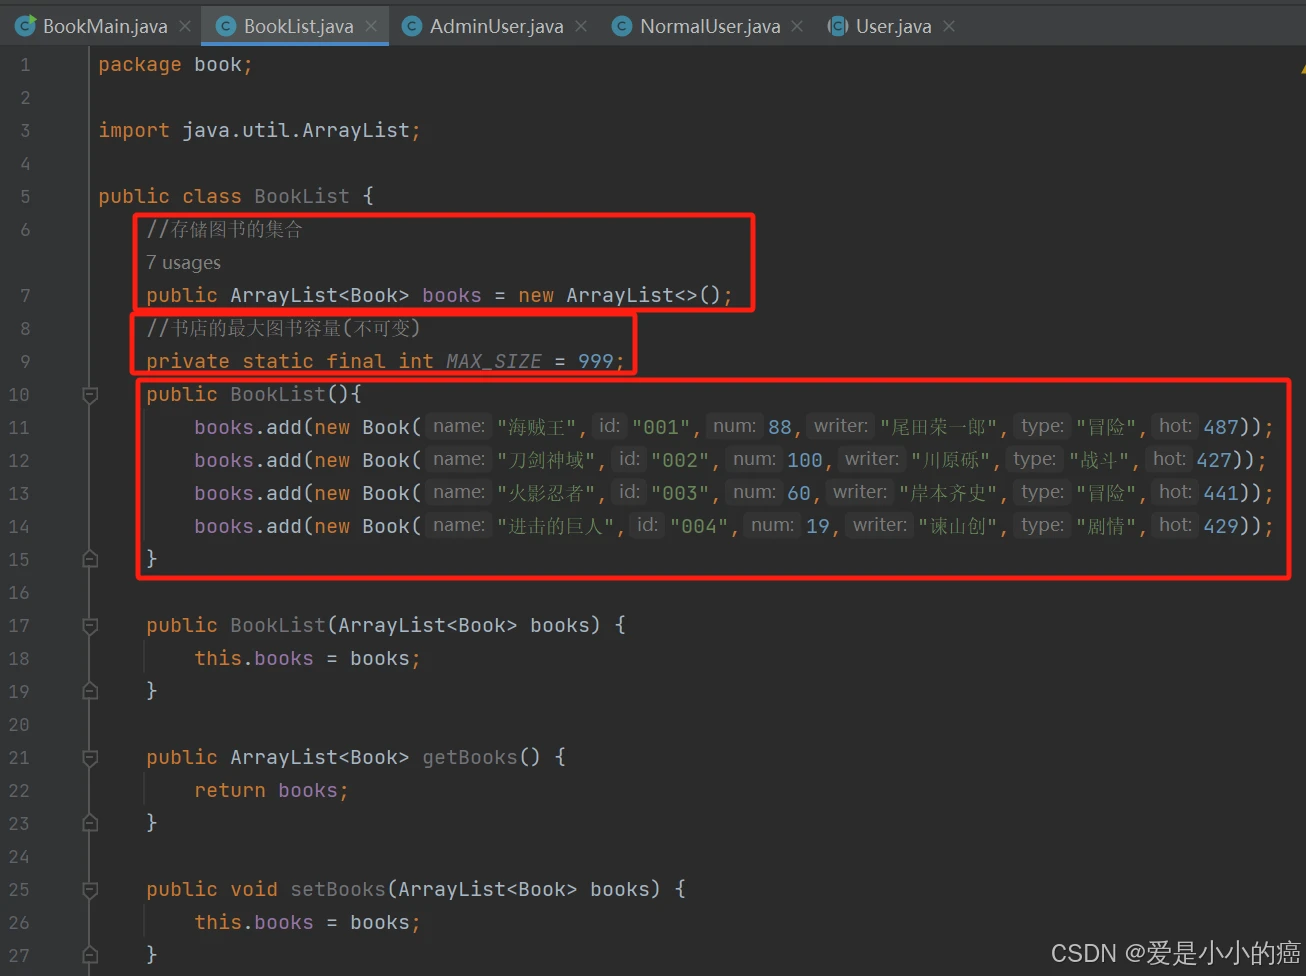Click the User.java abstract class icon

click(x=838, y=26)
